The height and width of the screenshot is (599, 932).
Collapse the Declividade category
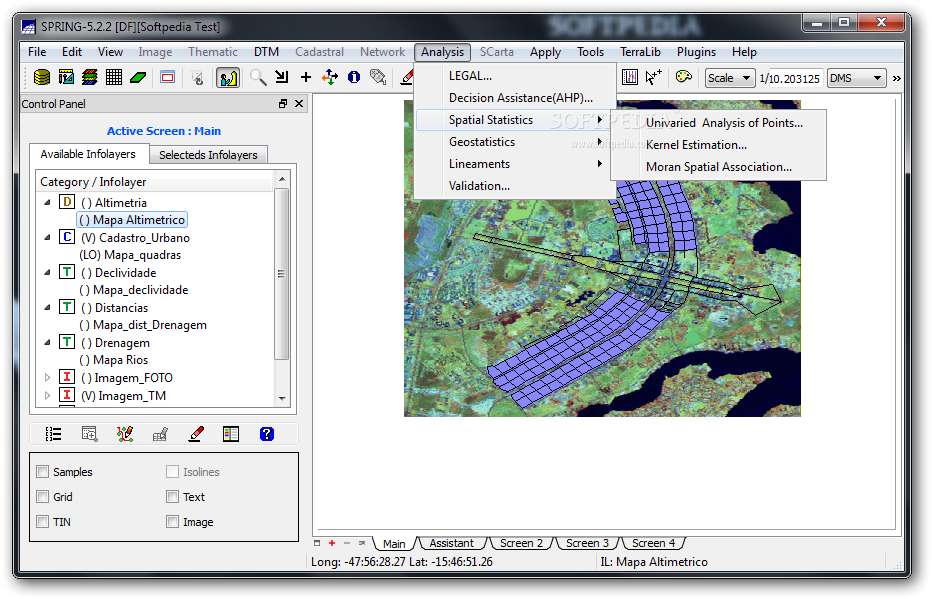[48, 273]
